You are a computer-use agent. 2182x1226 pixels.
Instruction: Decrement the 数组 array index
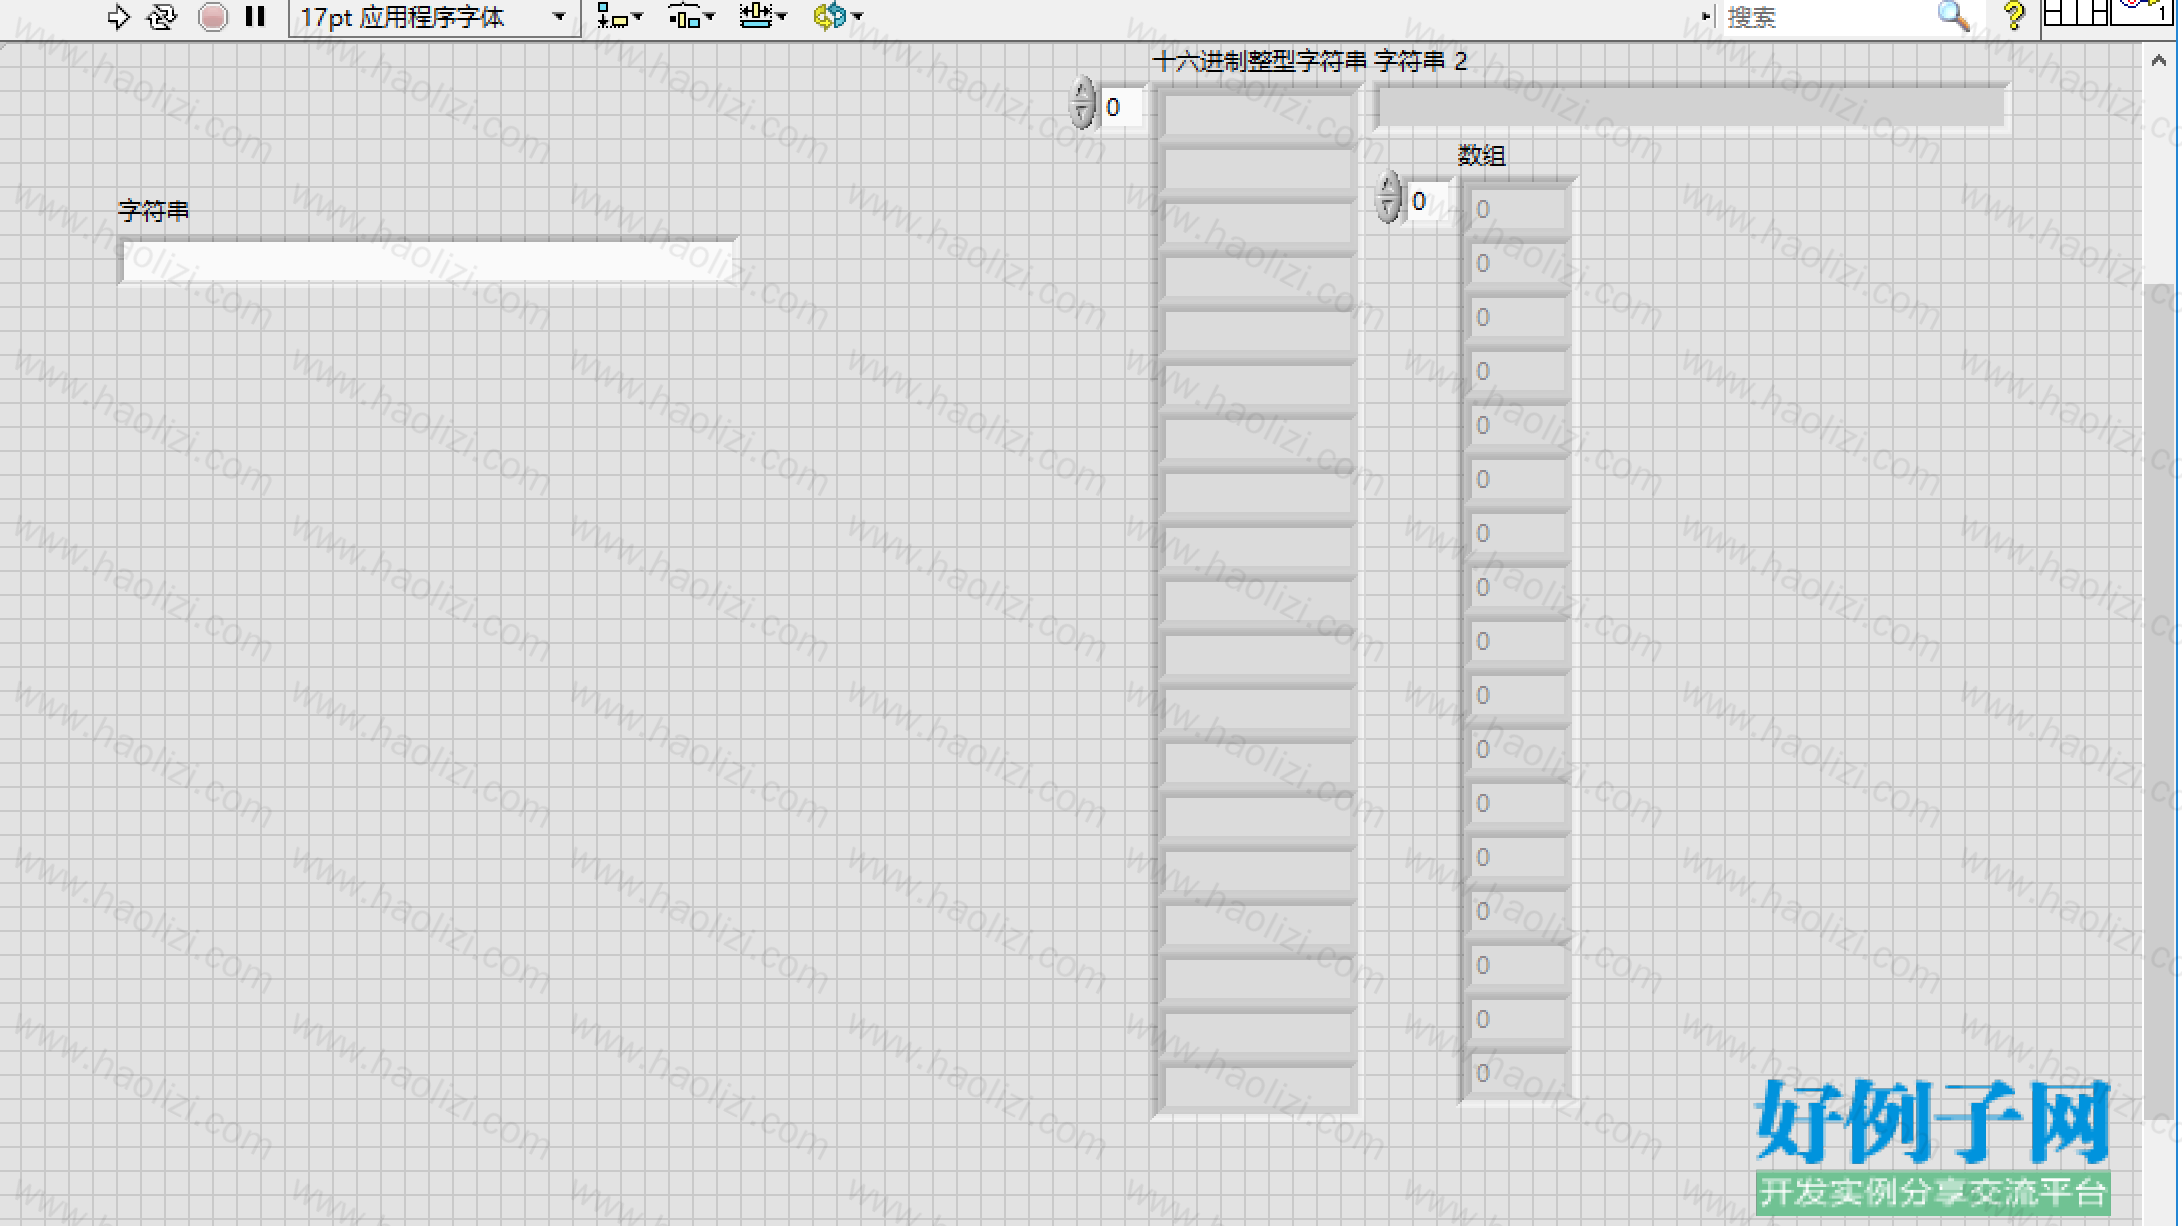click(1388, 210)
